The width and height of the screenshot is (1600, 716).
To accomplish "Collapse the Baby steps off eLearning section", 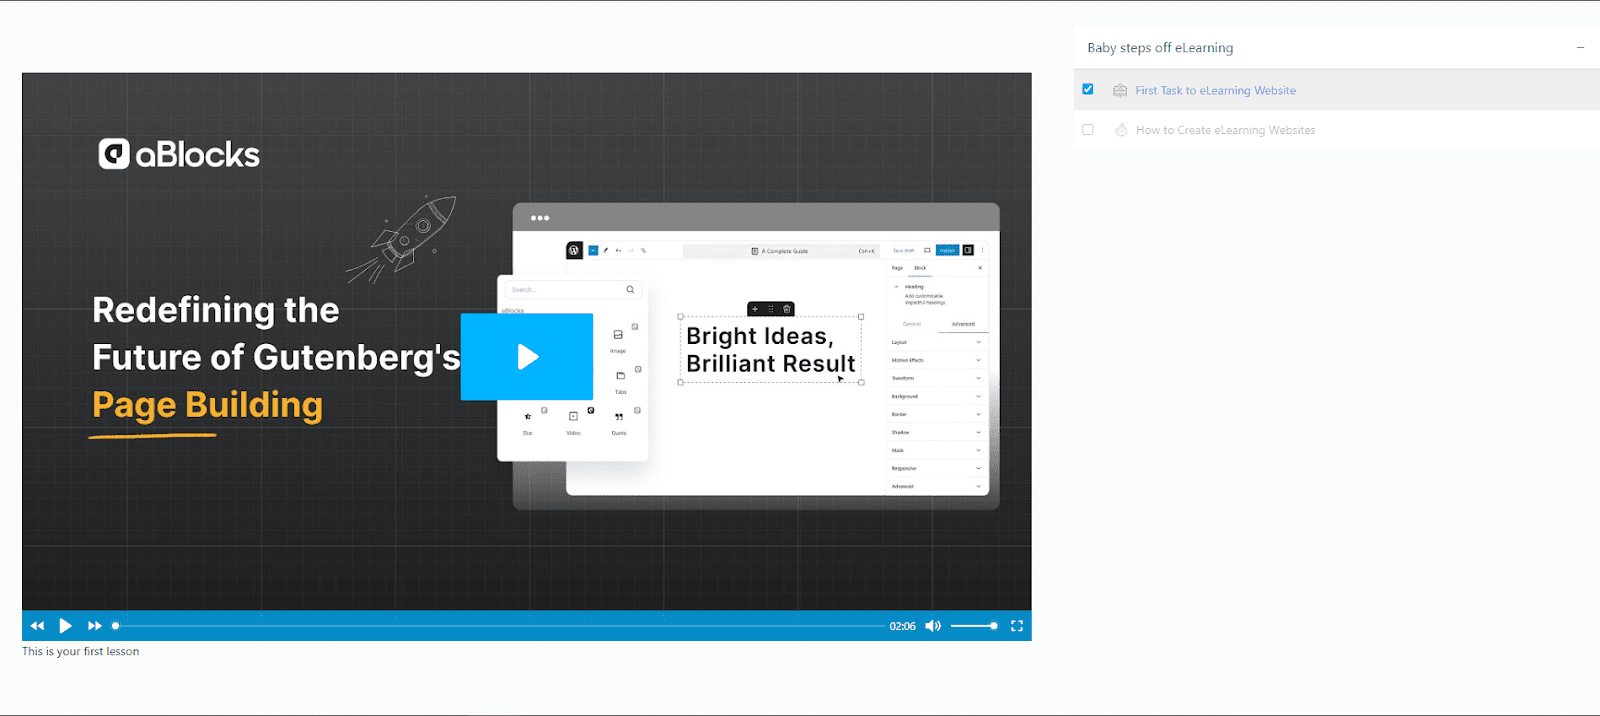I will tap(1580, 47).
